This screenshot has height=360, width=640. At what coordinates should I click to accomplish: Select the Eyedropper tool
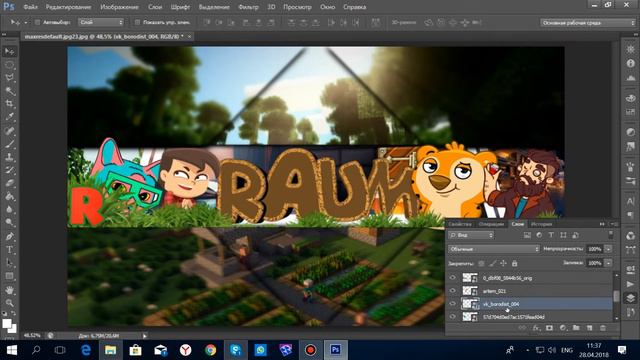pyautogui.click(x=9, y=117)
